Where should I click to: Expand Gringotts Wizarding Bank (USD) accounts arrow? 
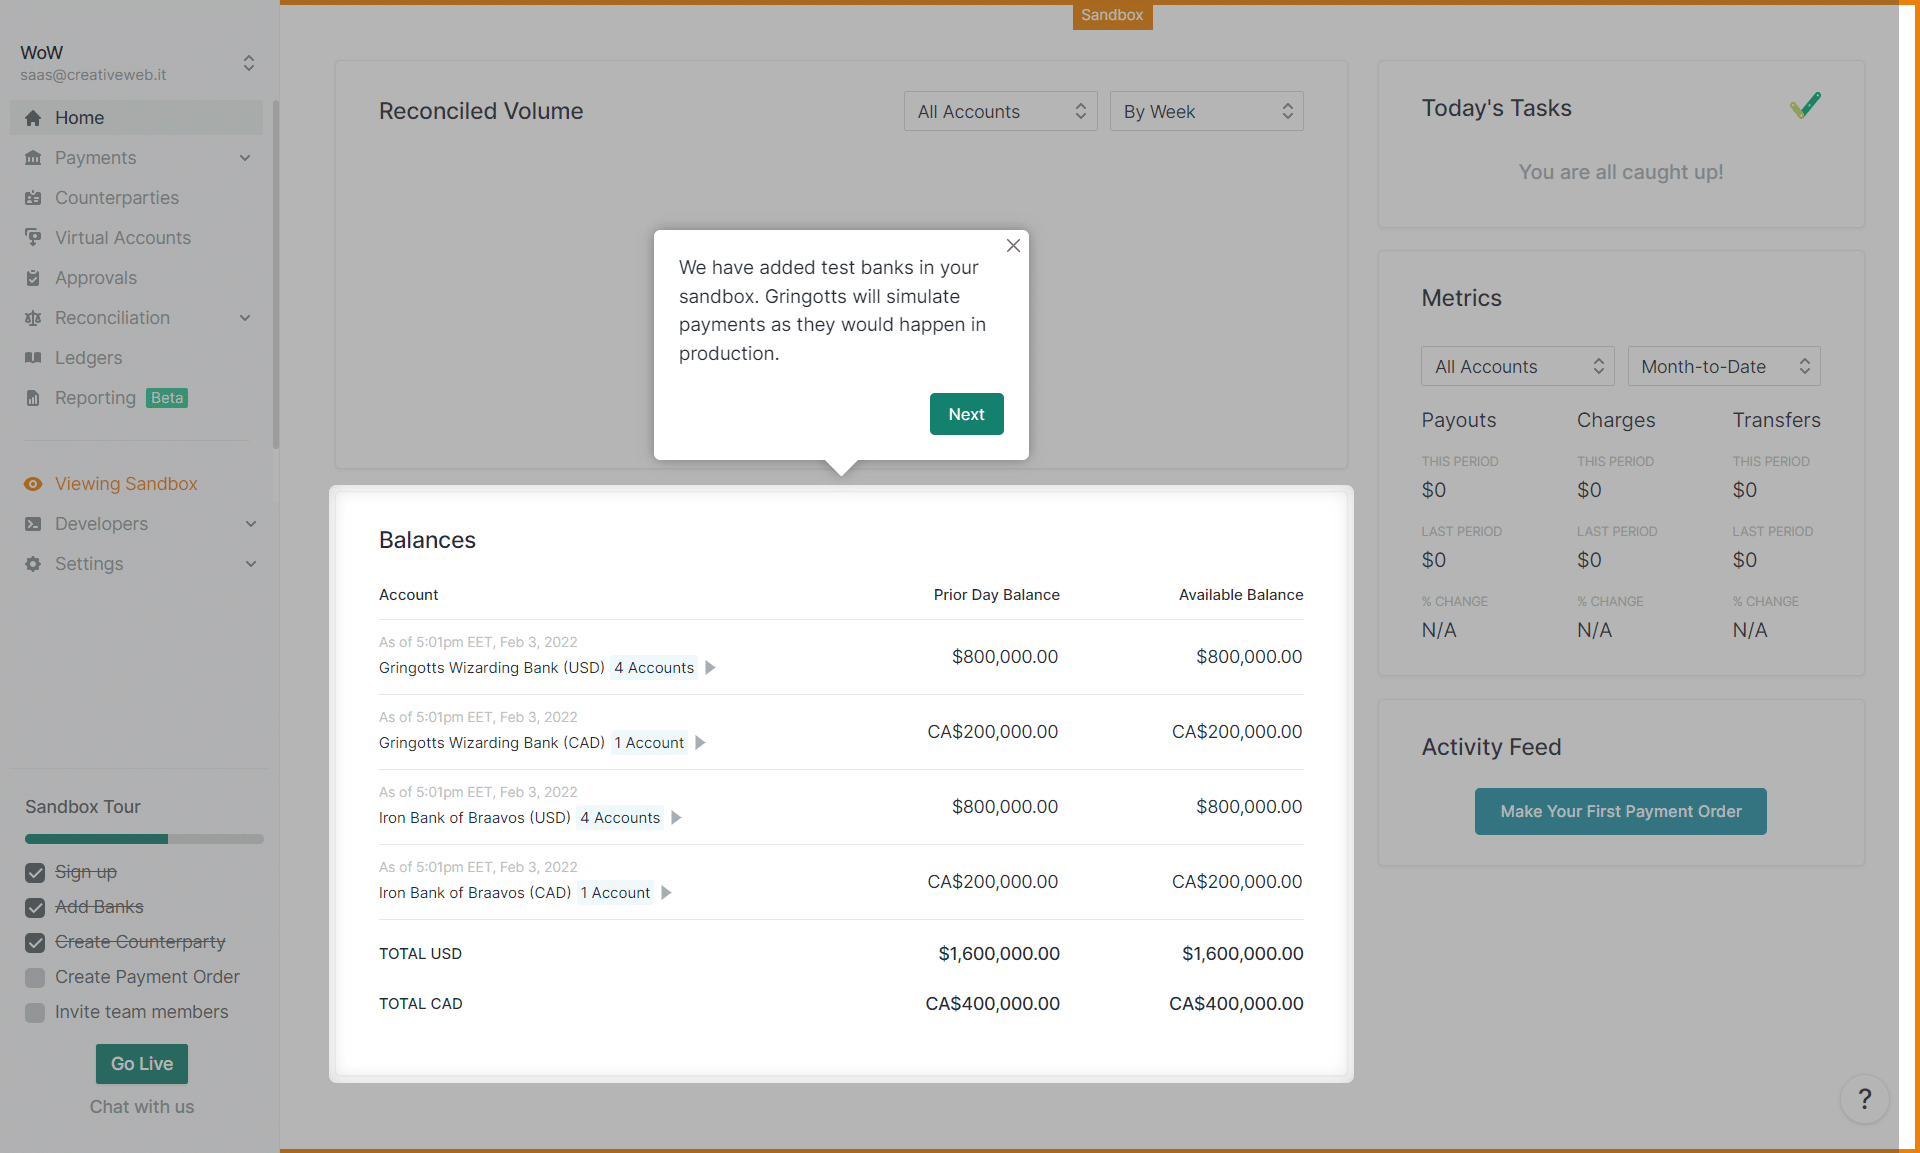[x=710, y=668]
